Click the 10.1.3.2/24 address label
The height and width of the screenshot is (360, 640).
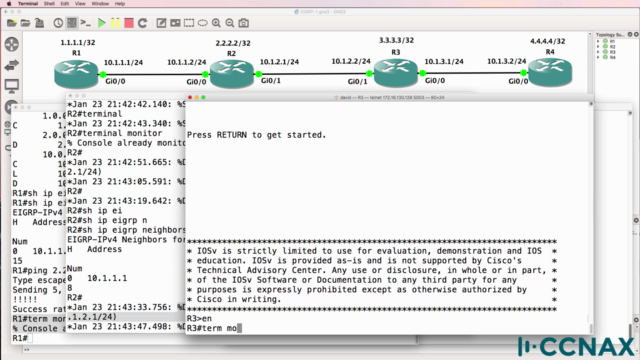[507, 61]
